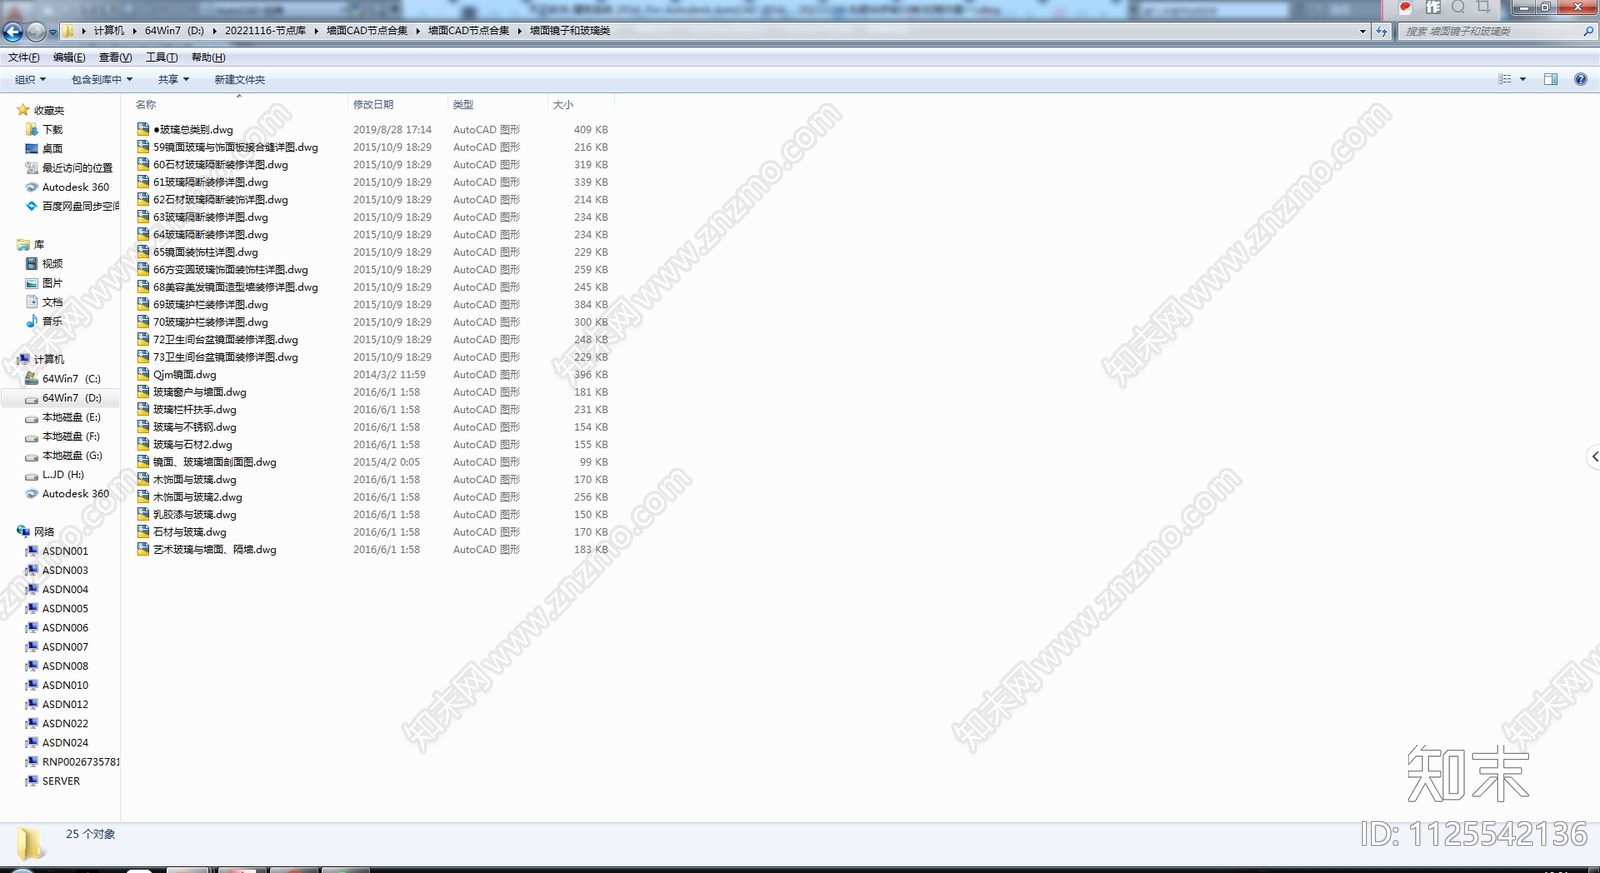Open the 包含到库中 dropdown
This screenshot has width=1600, height=873.
click(102, 79)
